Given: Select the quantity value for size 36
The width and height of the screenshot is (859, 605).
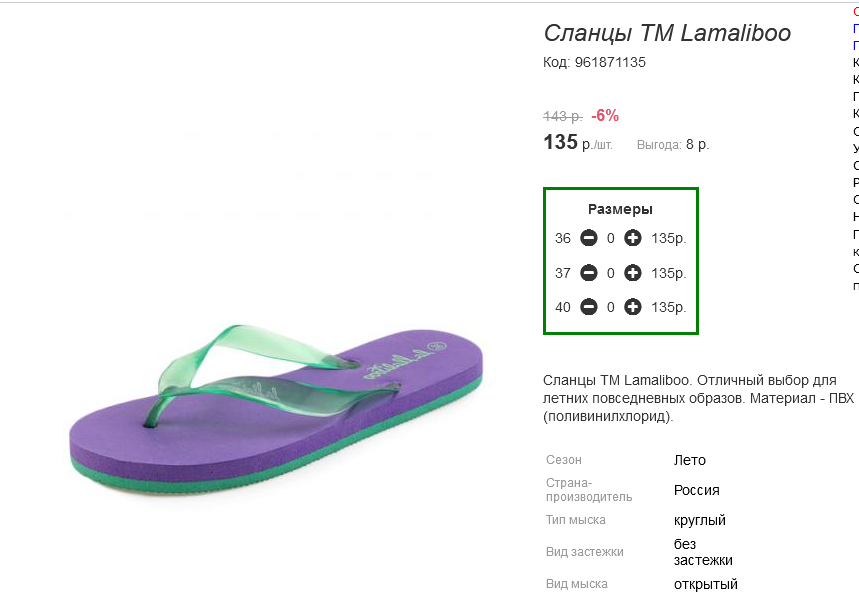Looking at the screenshot, I should (x=611, y=238).
